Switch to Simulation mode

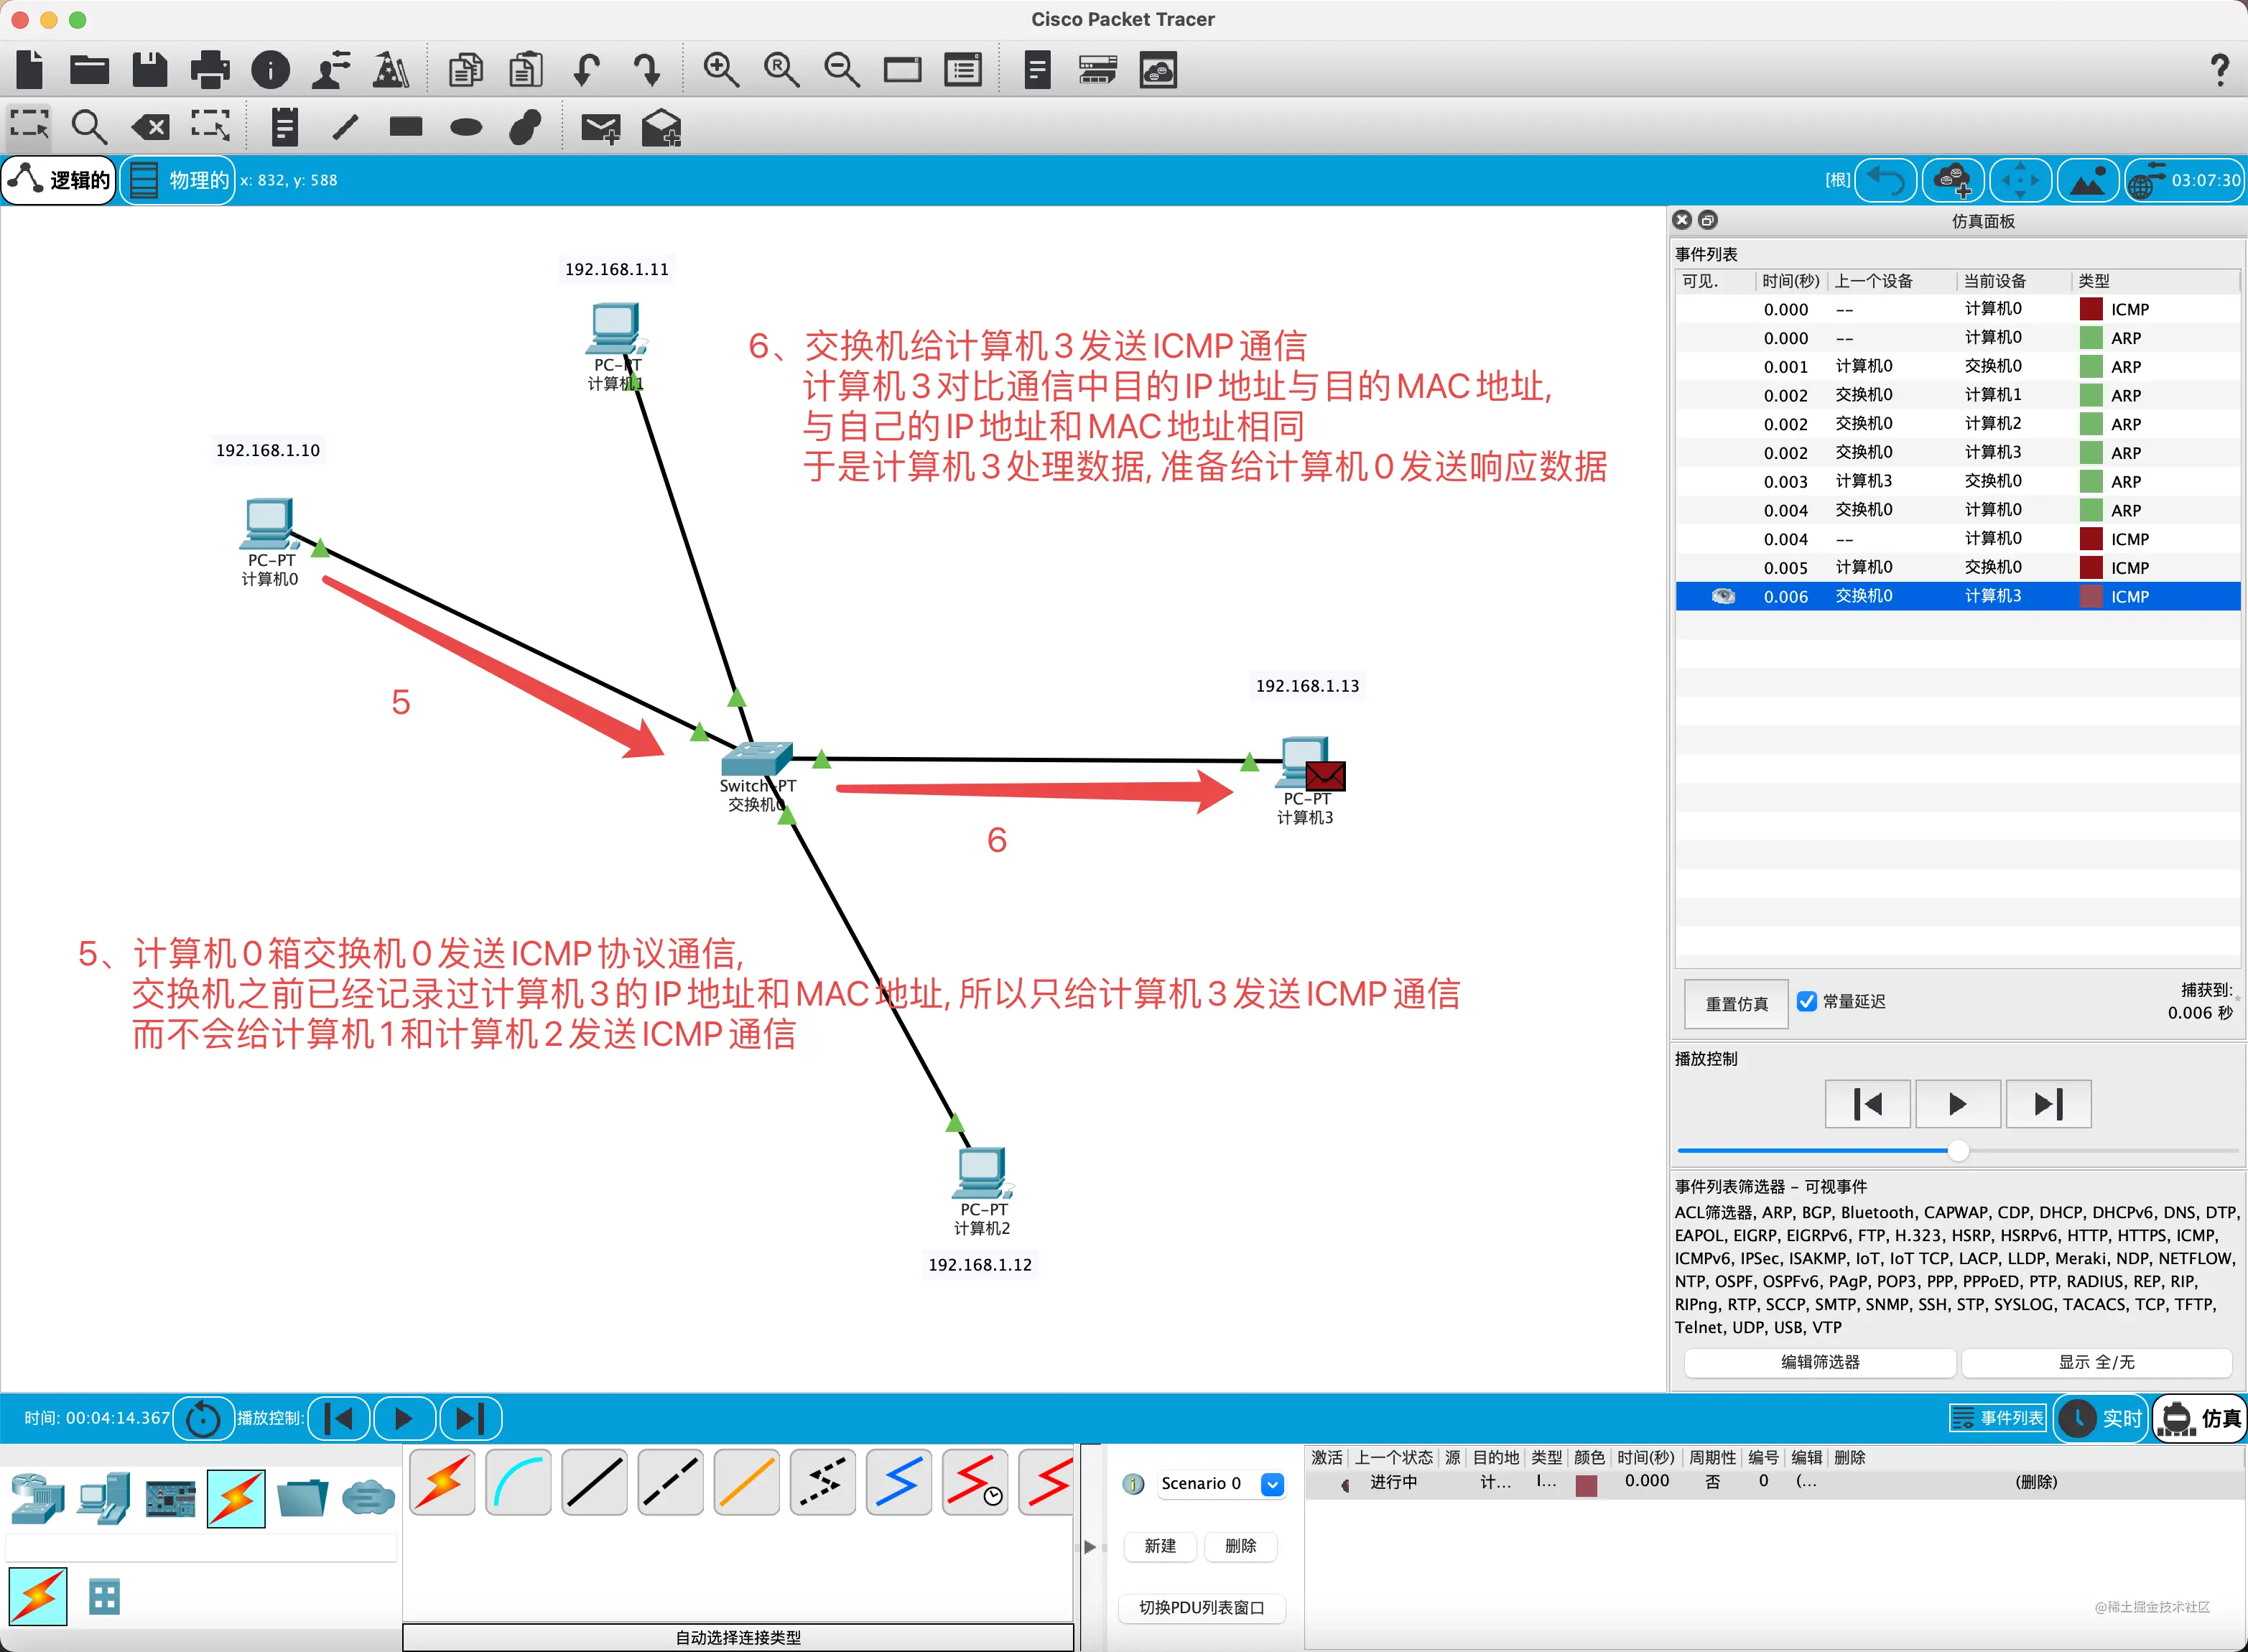click(2200, 1418)
